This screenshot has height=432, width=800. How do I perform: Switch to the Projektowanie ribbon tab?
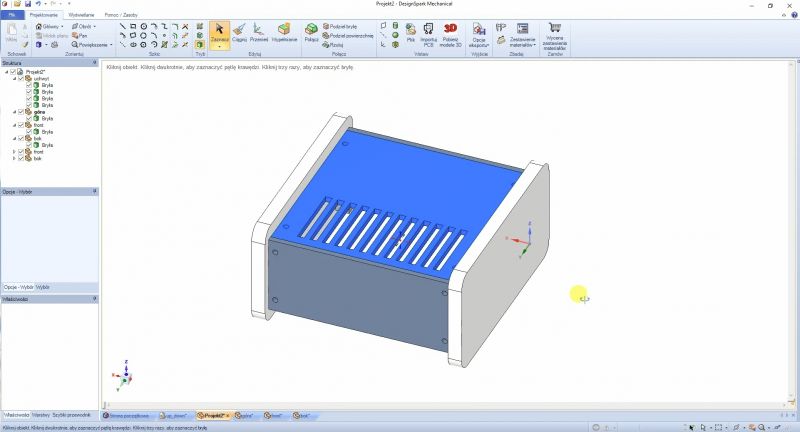pos(44,15)
